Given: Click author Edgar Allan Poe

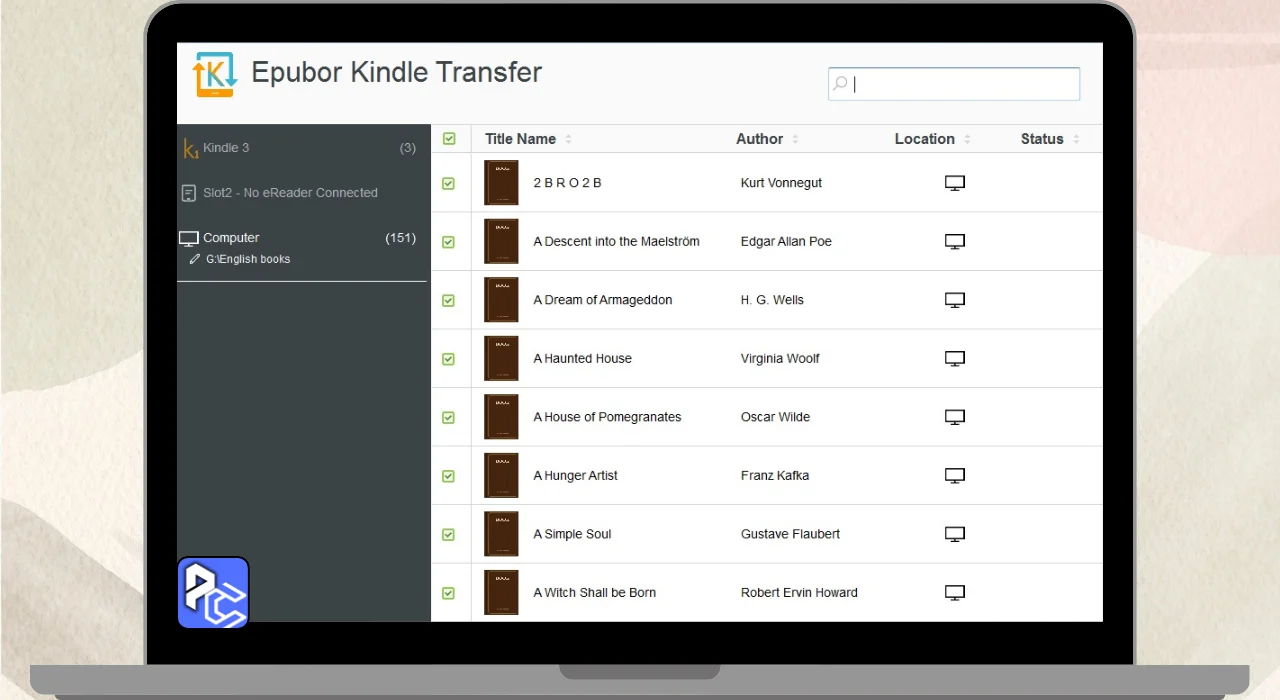Looking at the screenshot, I should [786, 242].
